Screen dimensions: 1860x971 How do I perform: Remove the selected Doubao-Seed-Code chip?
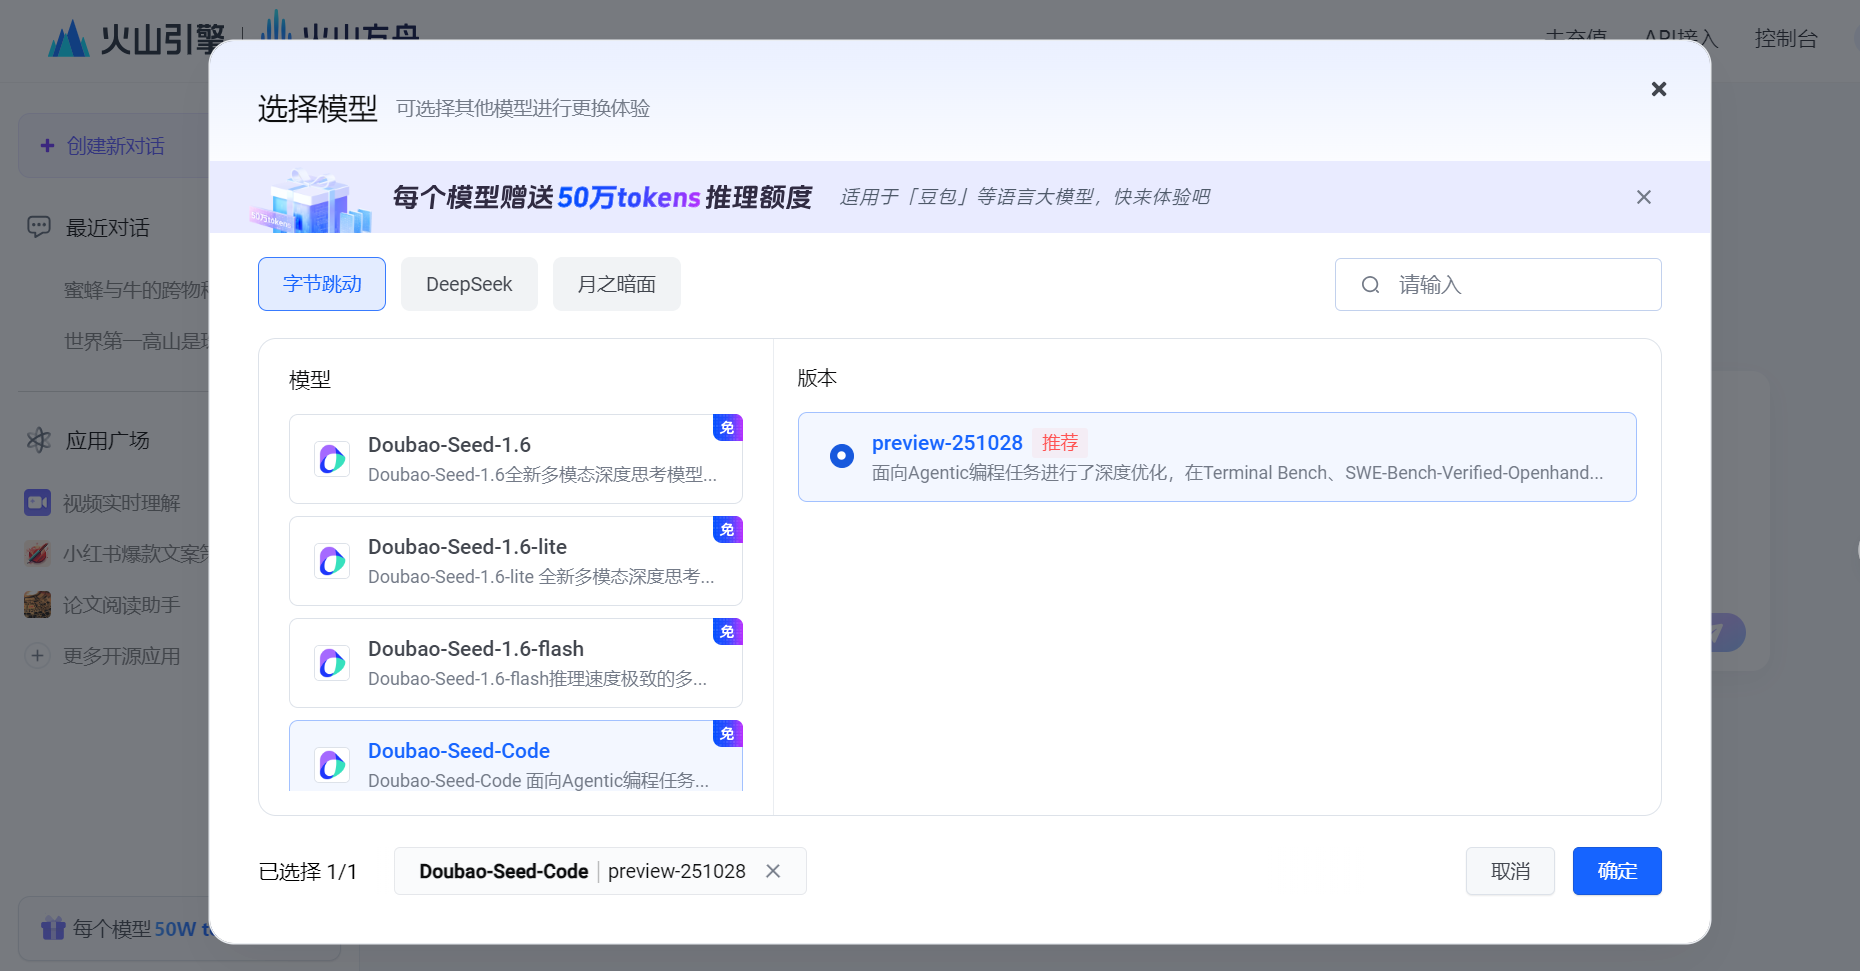[773, 871]
